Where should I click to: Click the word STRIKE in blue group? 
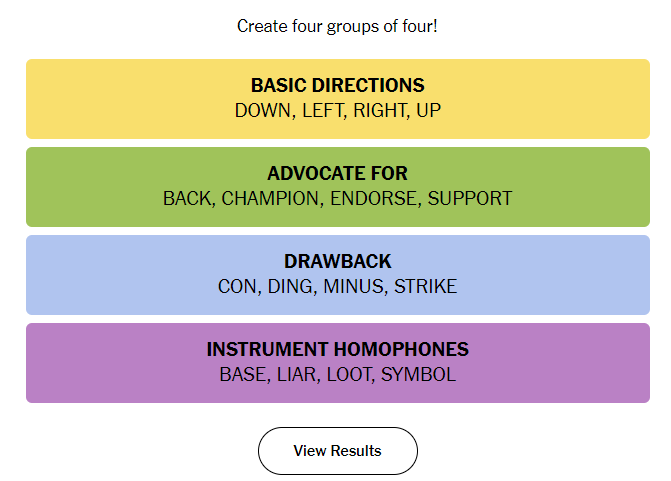coord(425,286)
